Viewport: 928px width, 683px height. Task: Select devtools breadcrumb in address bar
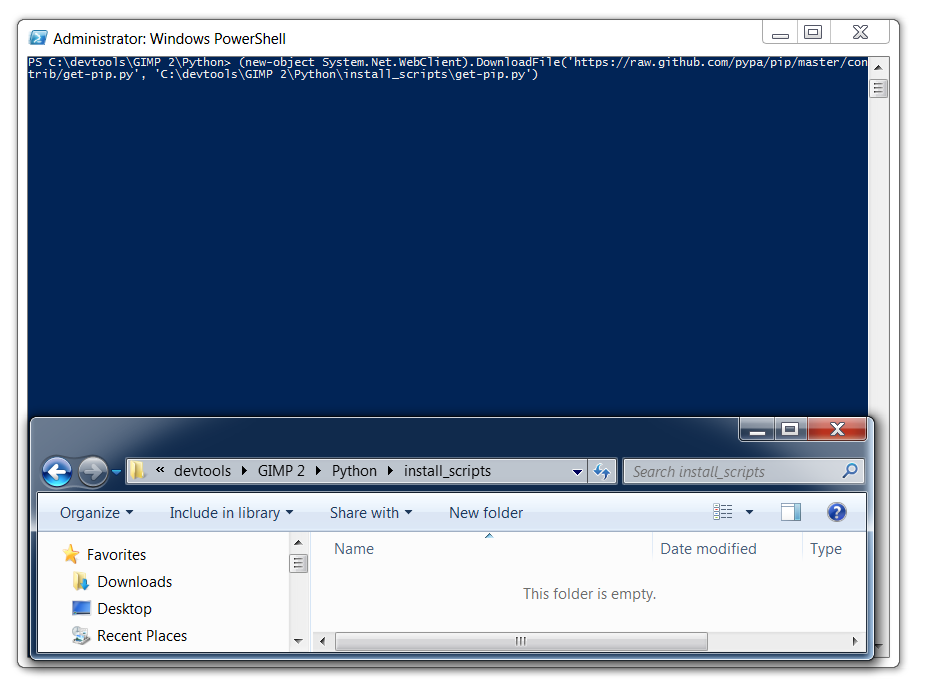click(202, 471)
